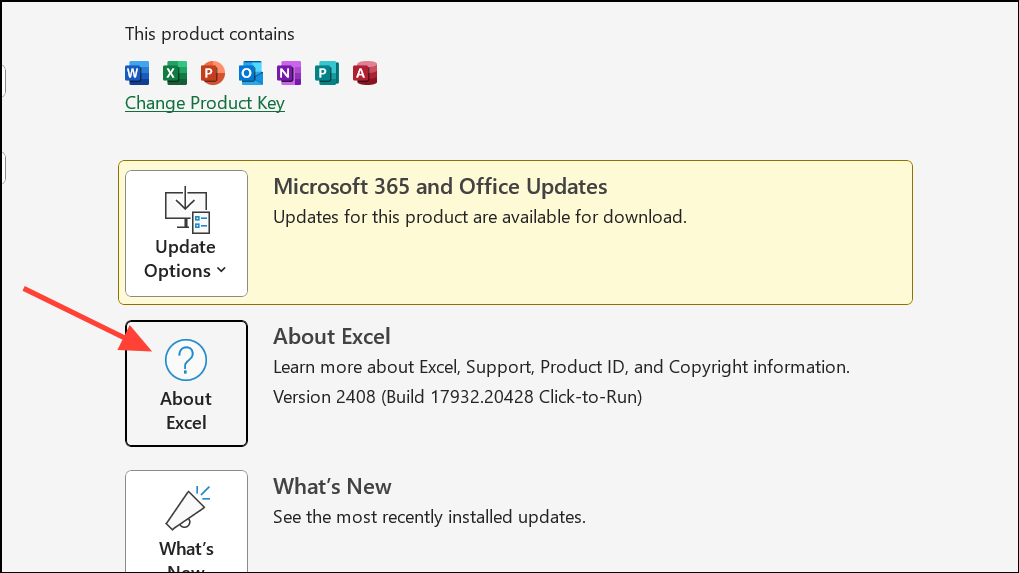
Task: Click the megaphone icon for What's New
Action: [x=187, y=507]
